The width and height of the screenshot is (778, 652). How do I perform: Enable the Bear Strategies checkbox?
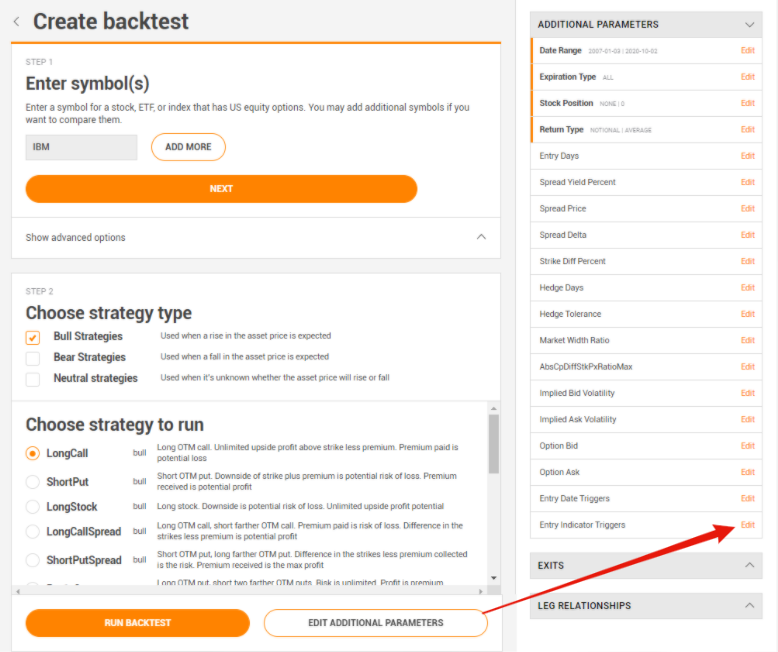coord(33,358)
